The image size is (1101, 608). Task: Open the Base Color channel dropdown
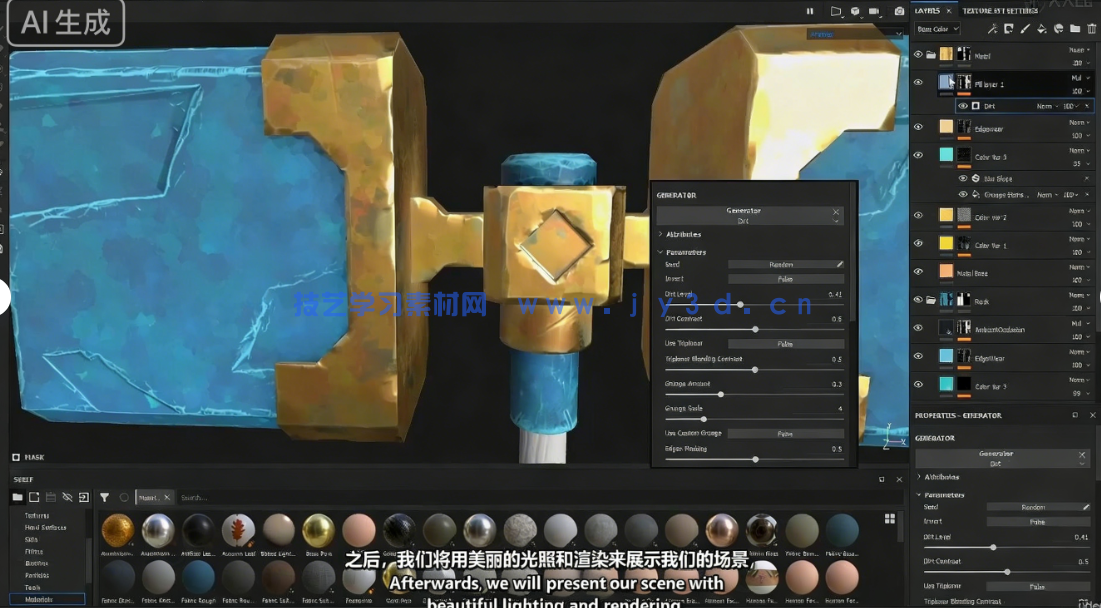936,28
